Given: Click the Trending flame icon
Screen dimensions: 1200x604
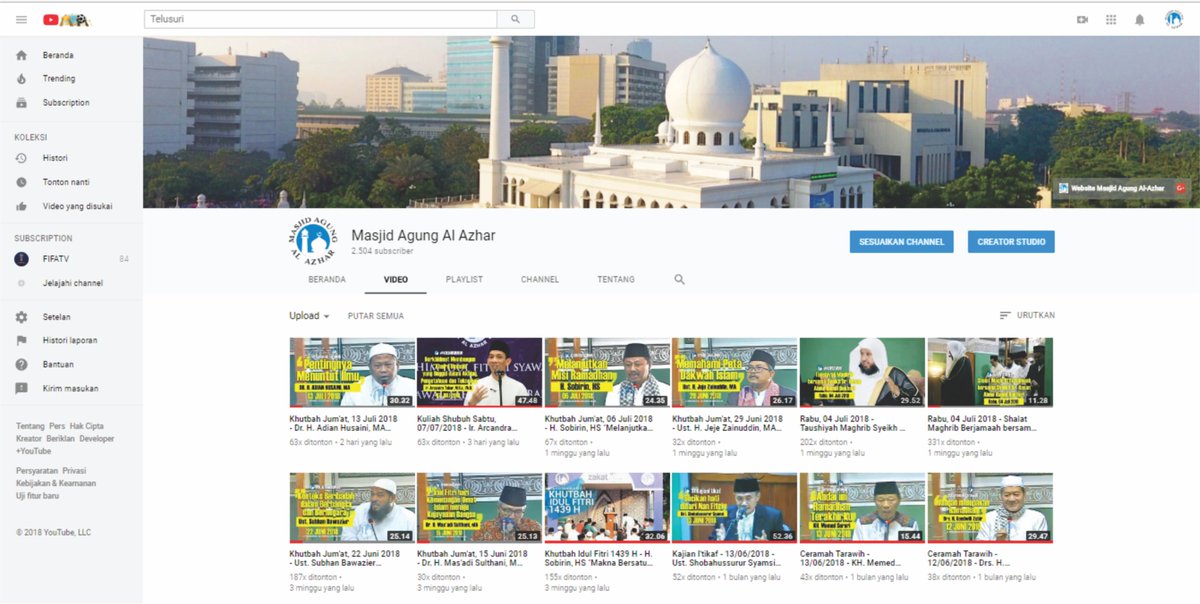Looking at the screenshot, I should click(x=21, y=79).
